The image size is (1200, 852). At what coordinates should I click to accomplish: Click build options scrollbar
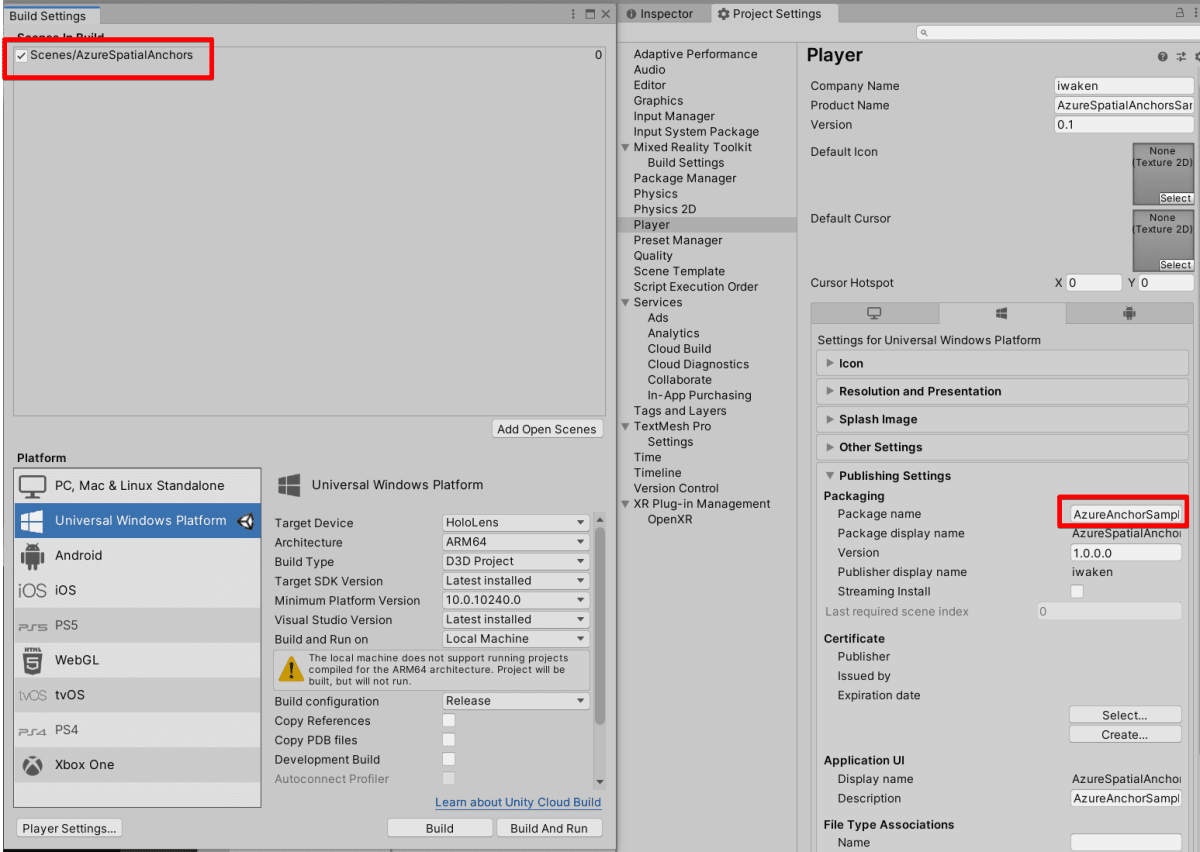coord(599,625)
